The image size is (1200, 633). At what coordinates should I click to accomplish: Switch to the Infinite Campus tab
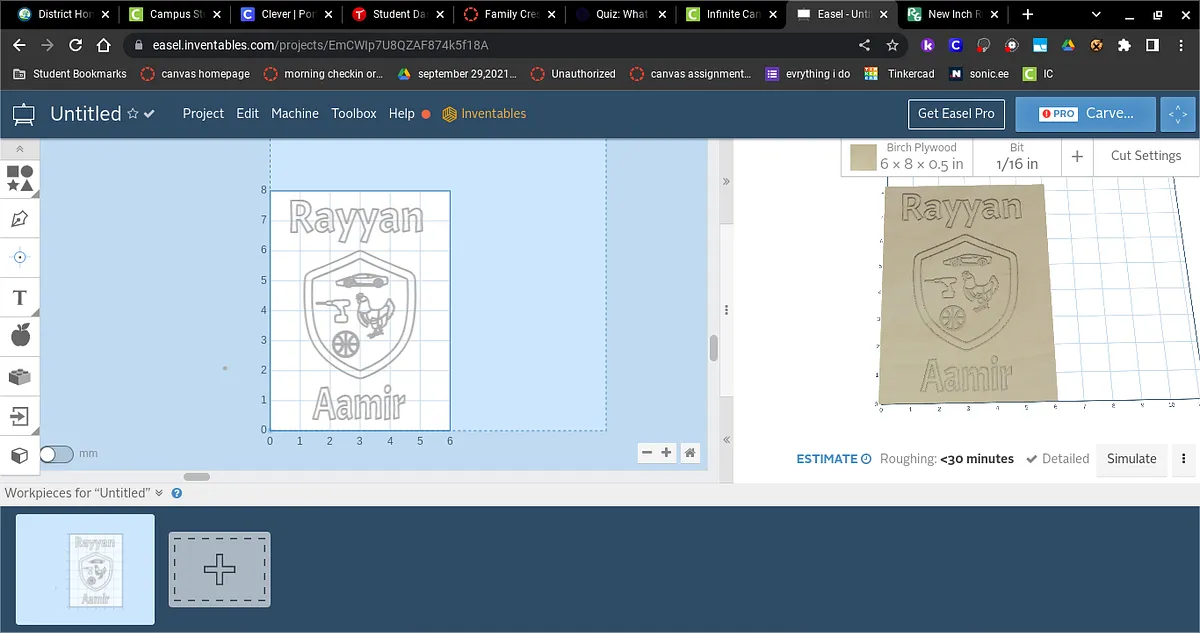click(731, 15)
